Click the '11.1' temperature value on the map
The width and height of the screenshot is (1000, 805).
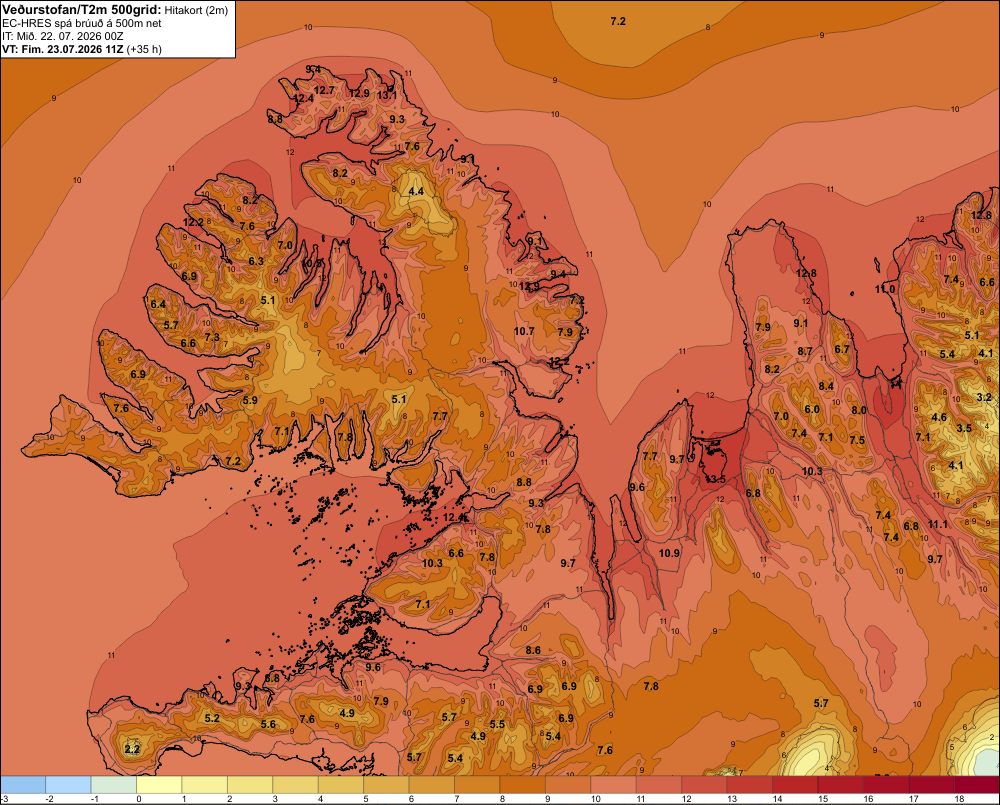click(938, 524)
